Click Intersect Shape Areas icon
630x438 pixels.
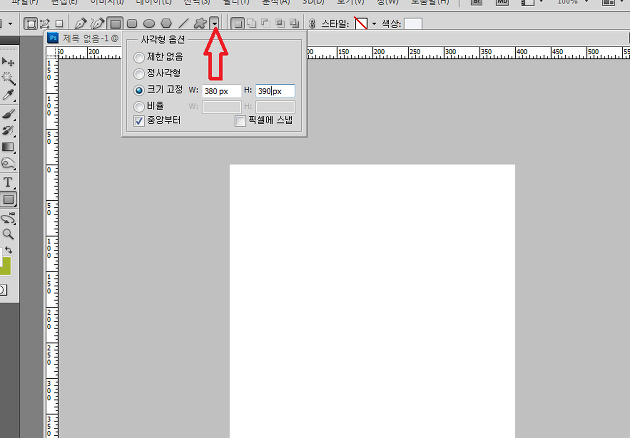click(280, 24)
